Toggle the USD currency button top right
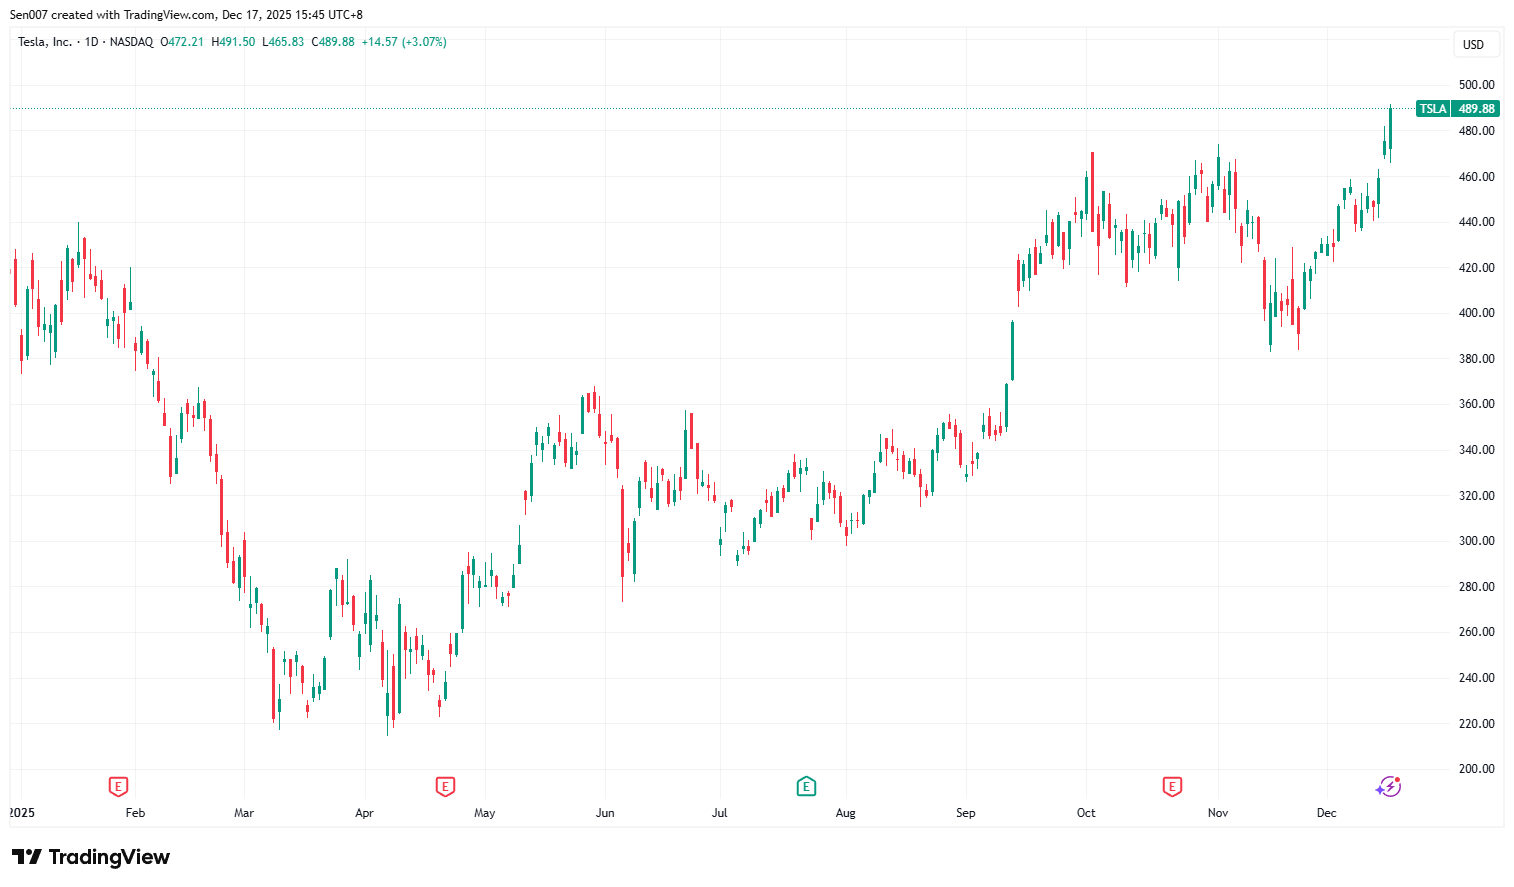This screenshot has width=1514, height=887. tap(1475, 44)
